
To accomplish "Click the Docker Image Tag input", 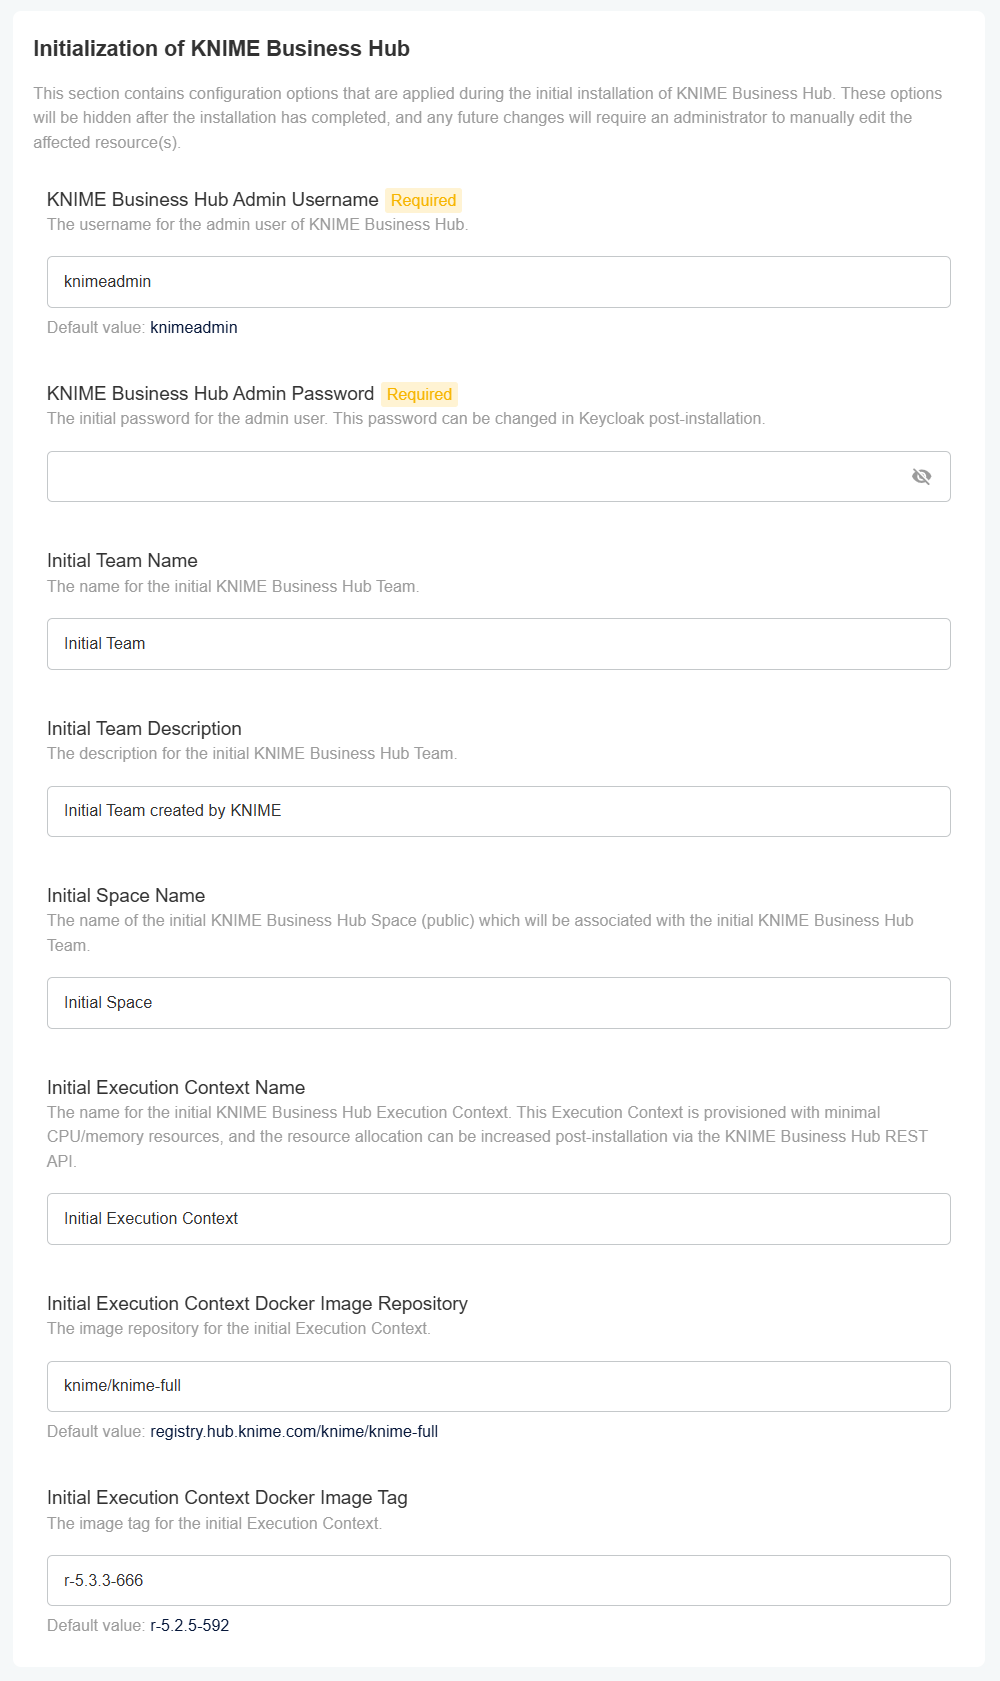I will click(498, 1581).
